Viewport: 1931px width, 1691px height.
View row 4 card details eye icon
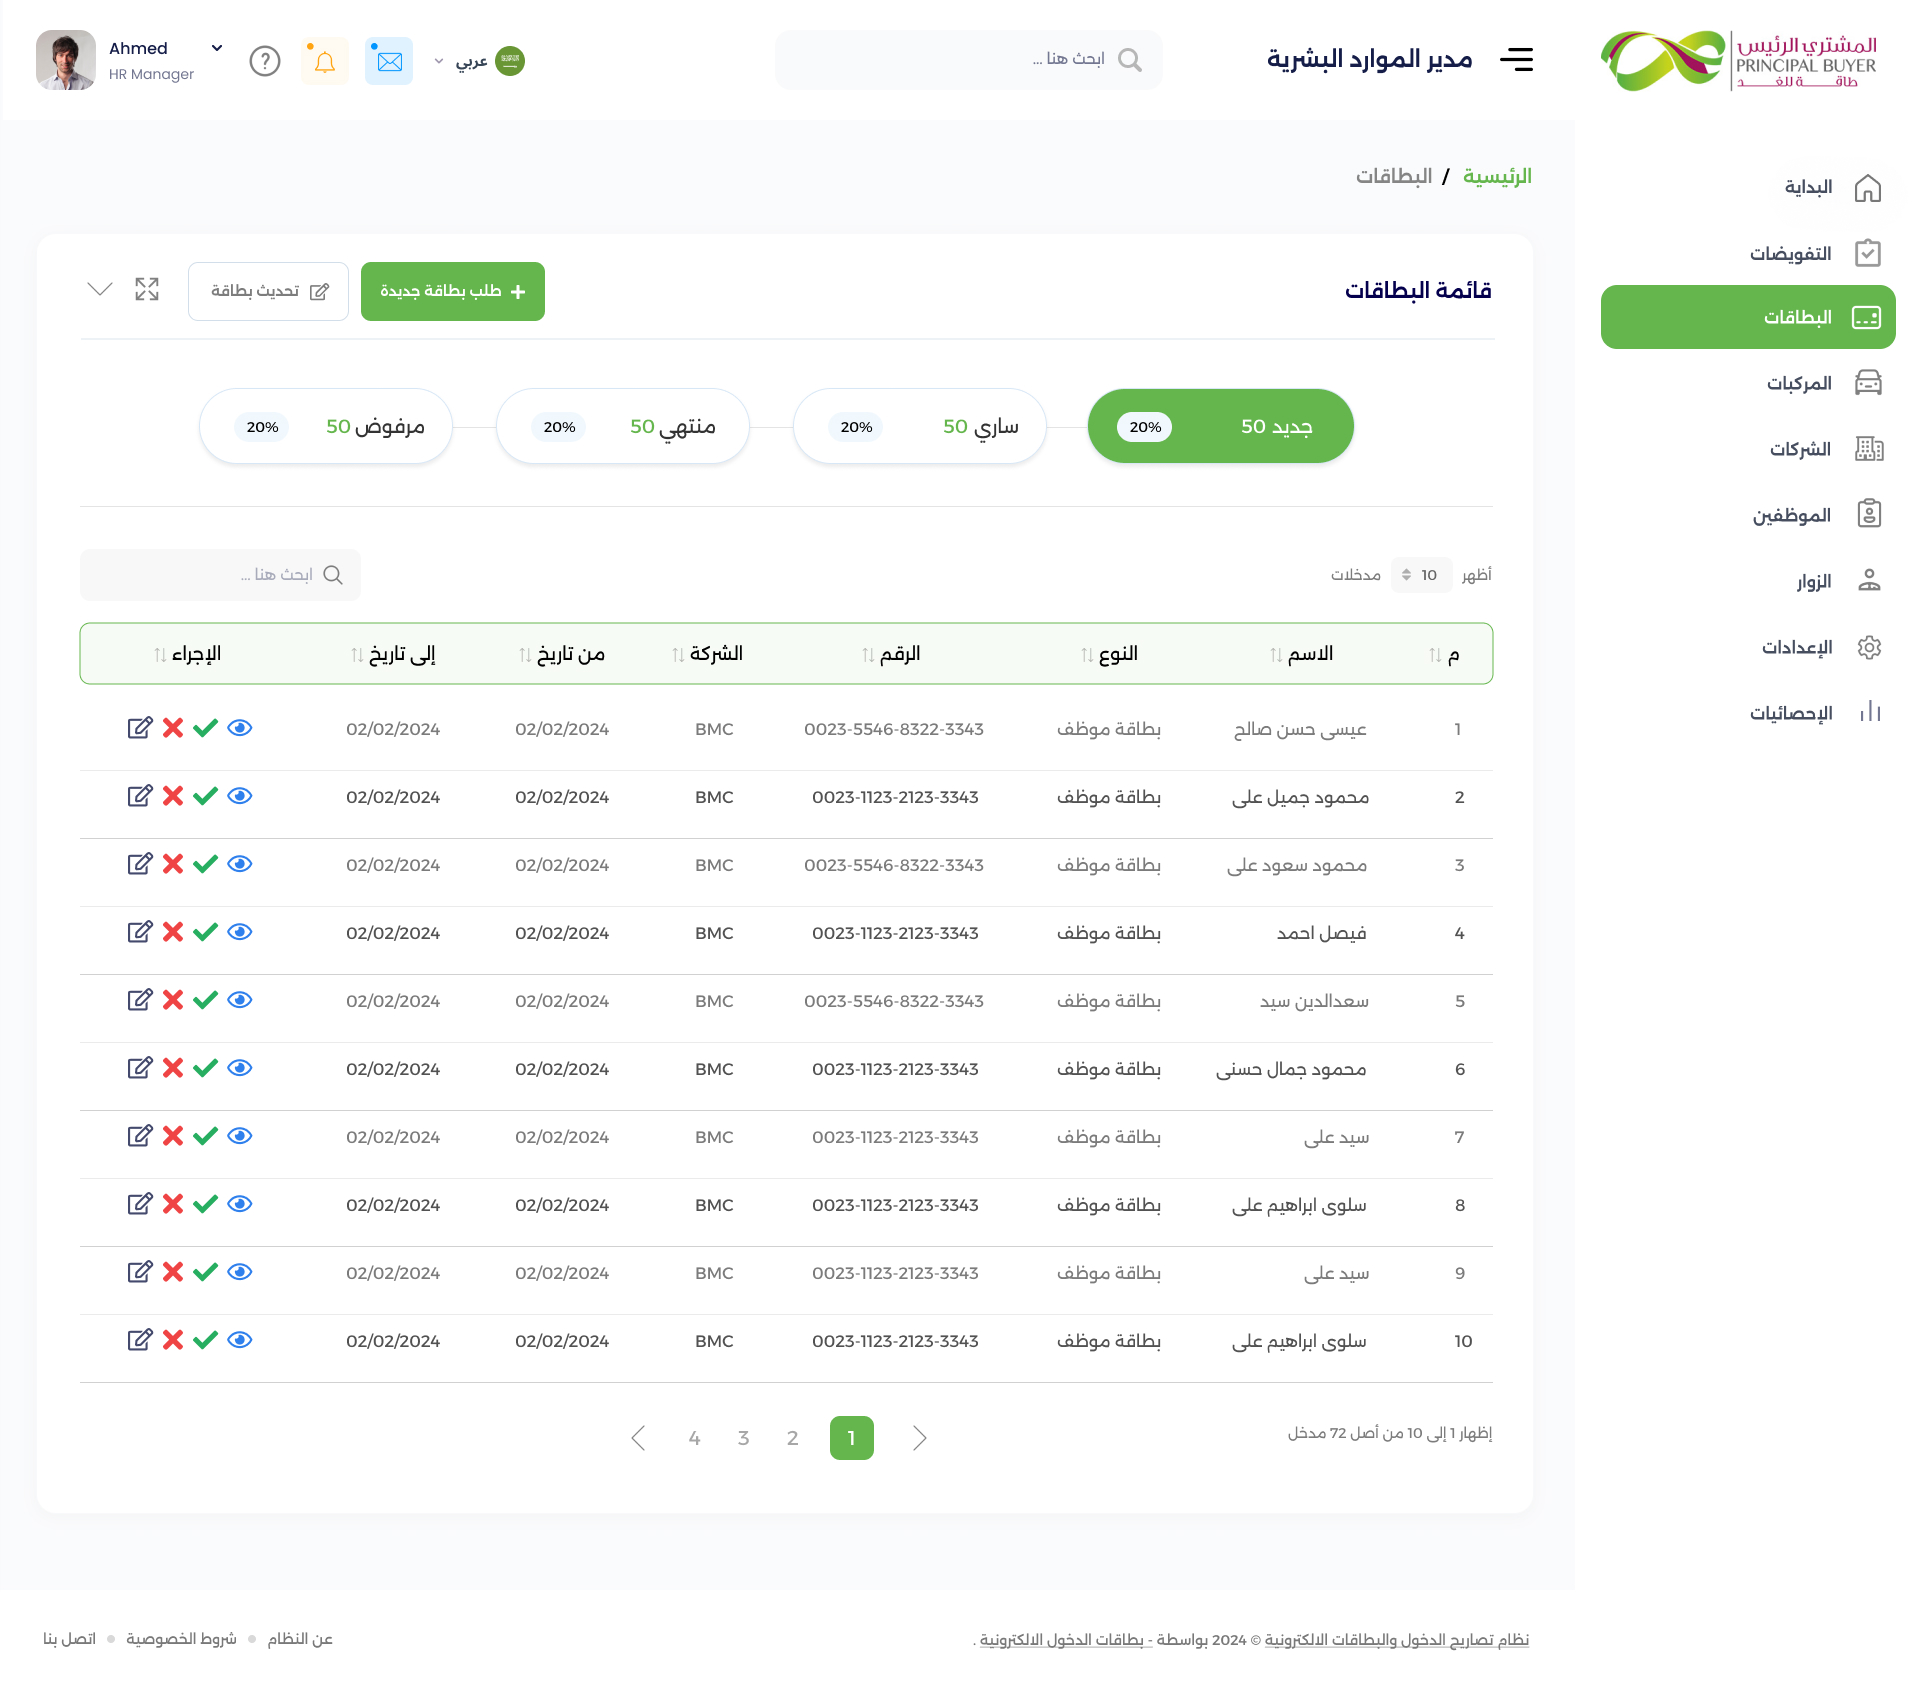[240, 932]
